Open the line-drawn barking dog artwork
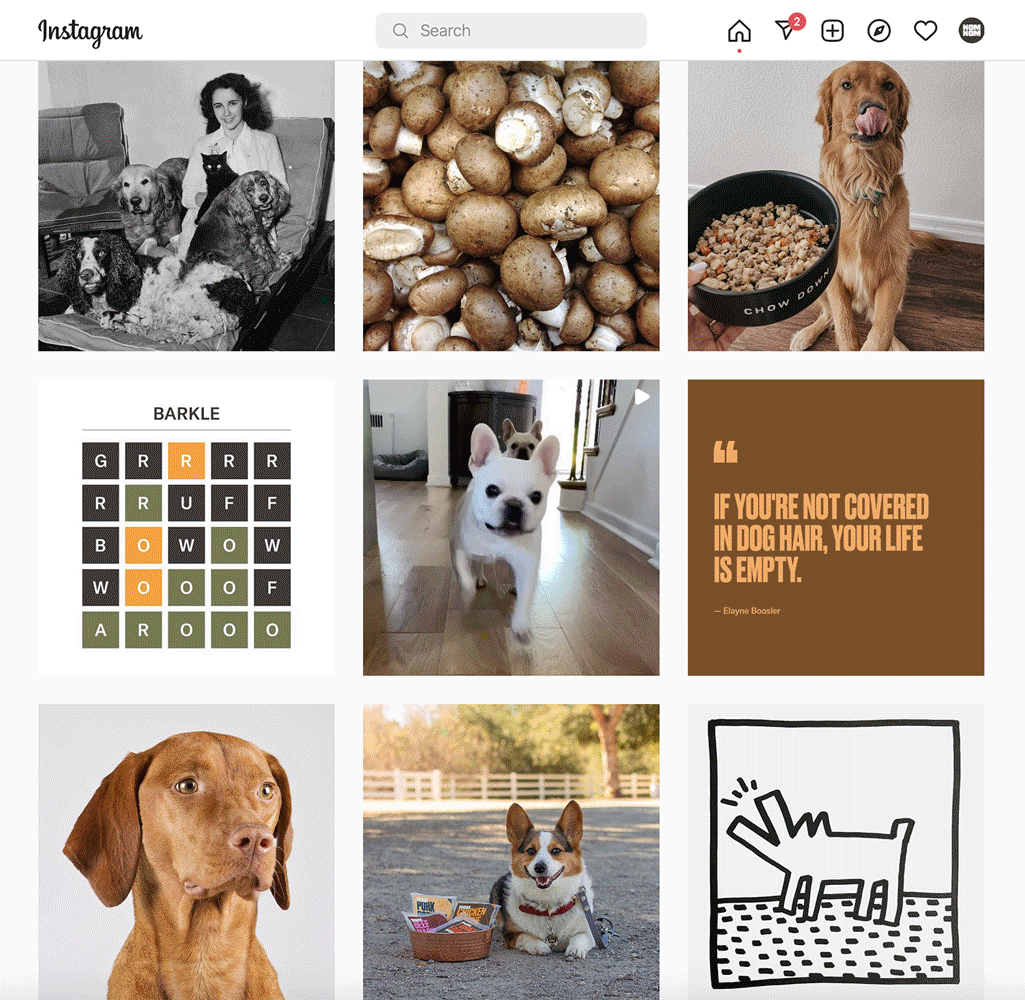This screenshot has height=1000, width=1025. coord(835,852)
